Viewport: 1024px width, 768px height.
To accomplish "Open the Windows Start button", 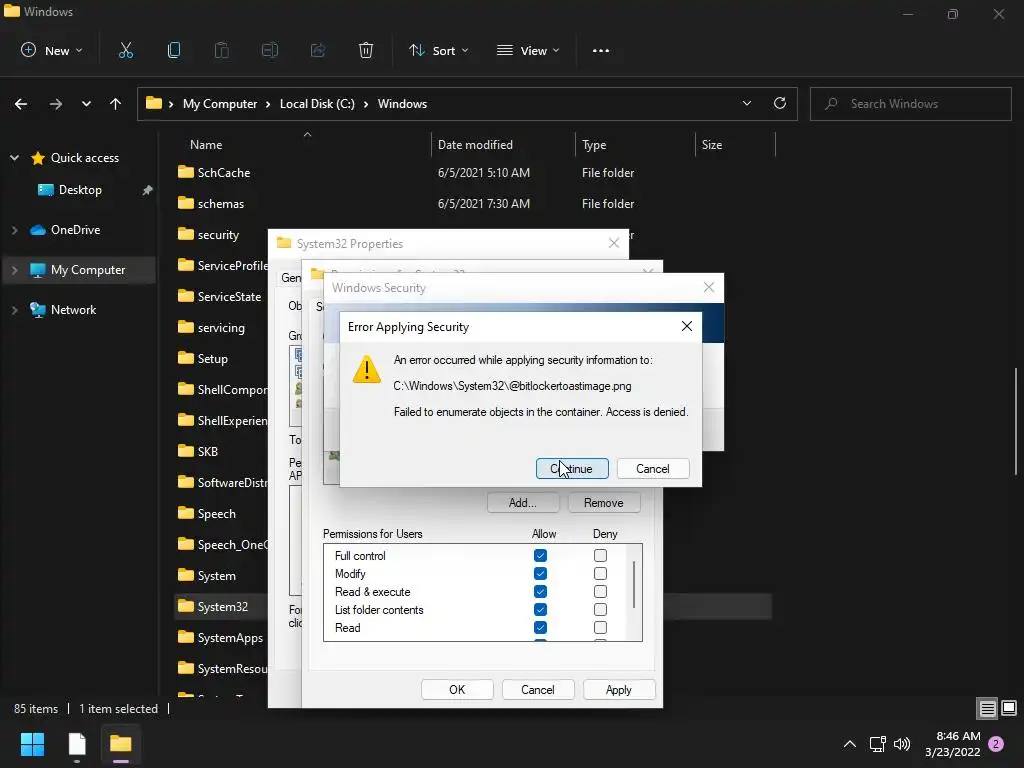I will 32,744.
